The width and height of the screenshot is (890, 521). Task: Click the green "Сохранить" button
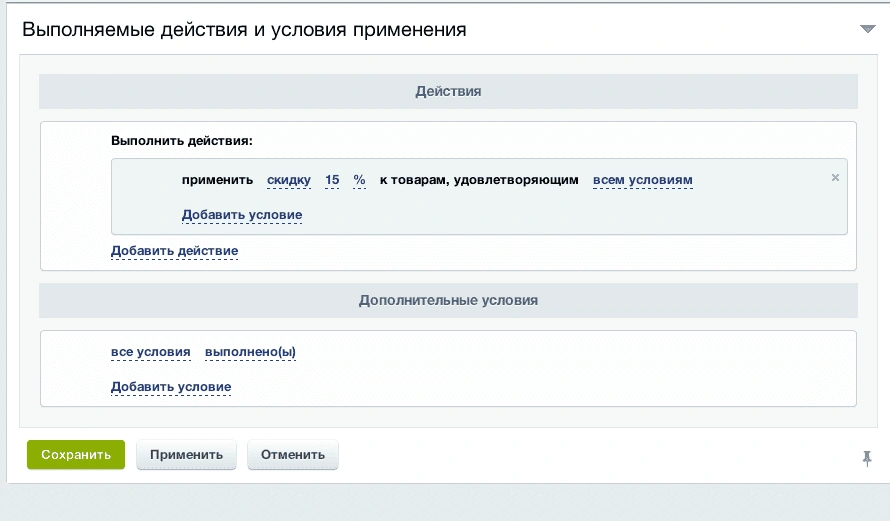76,455
